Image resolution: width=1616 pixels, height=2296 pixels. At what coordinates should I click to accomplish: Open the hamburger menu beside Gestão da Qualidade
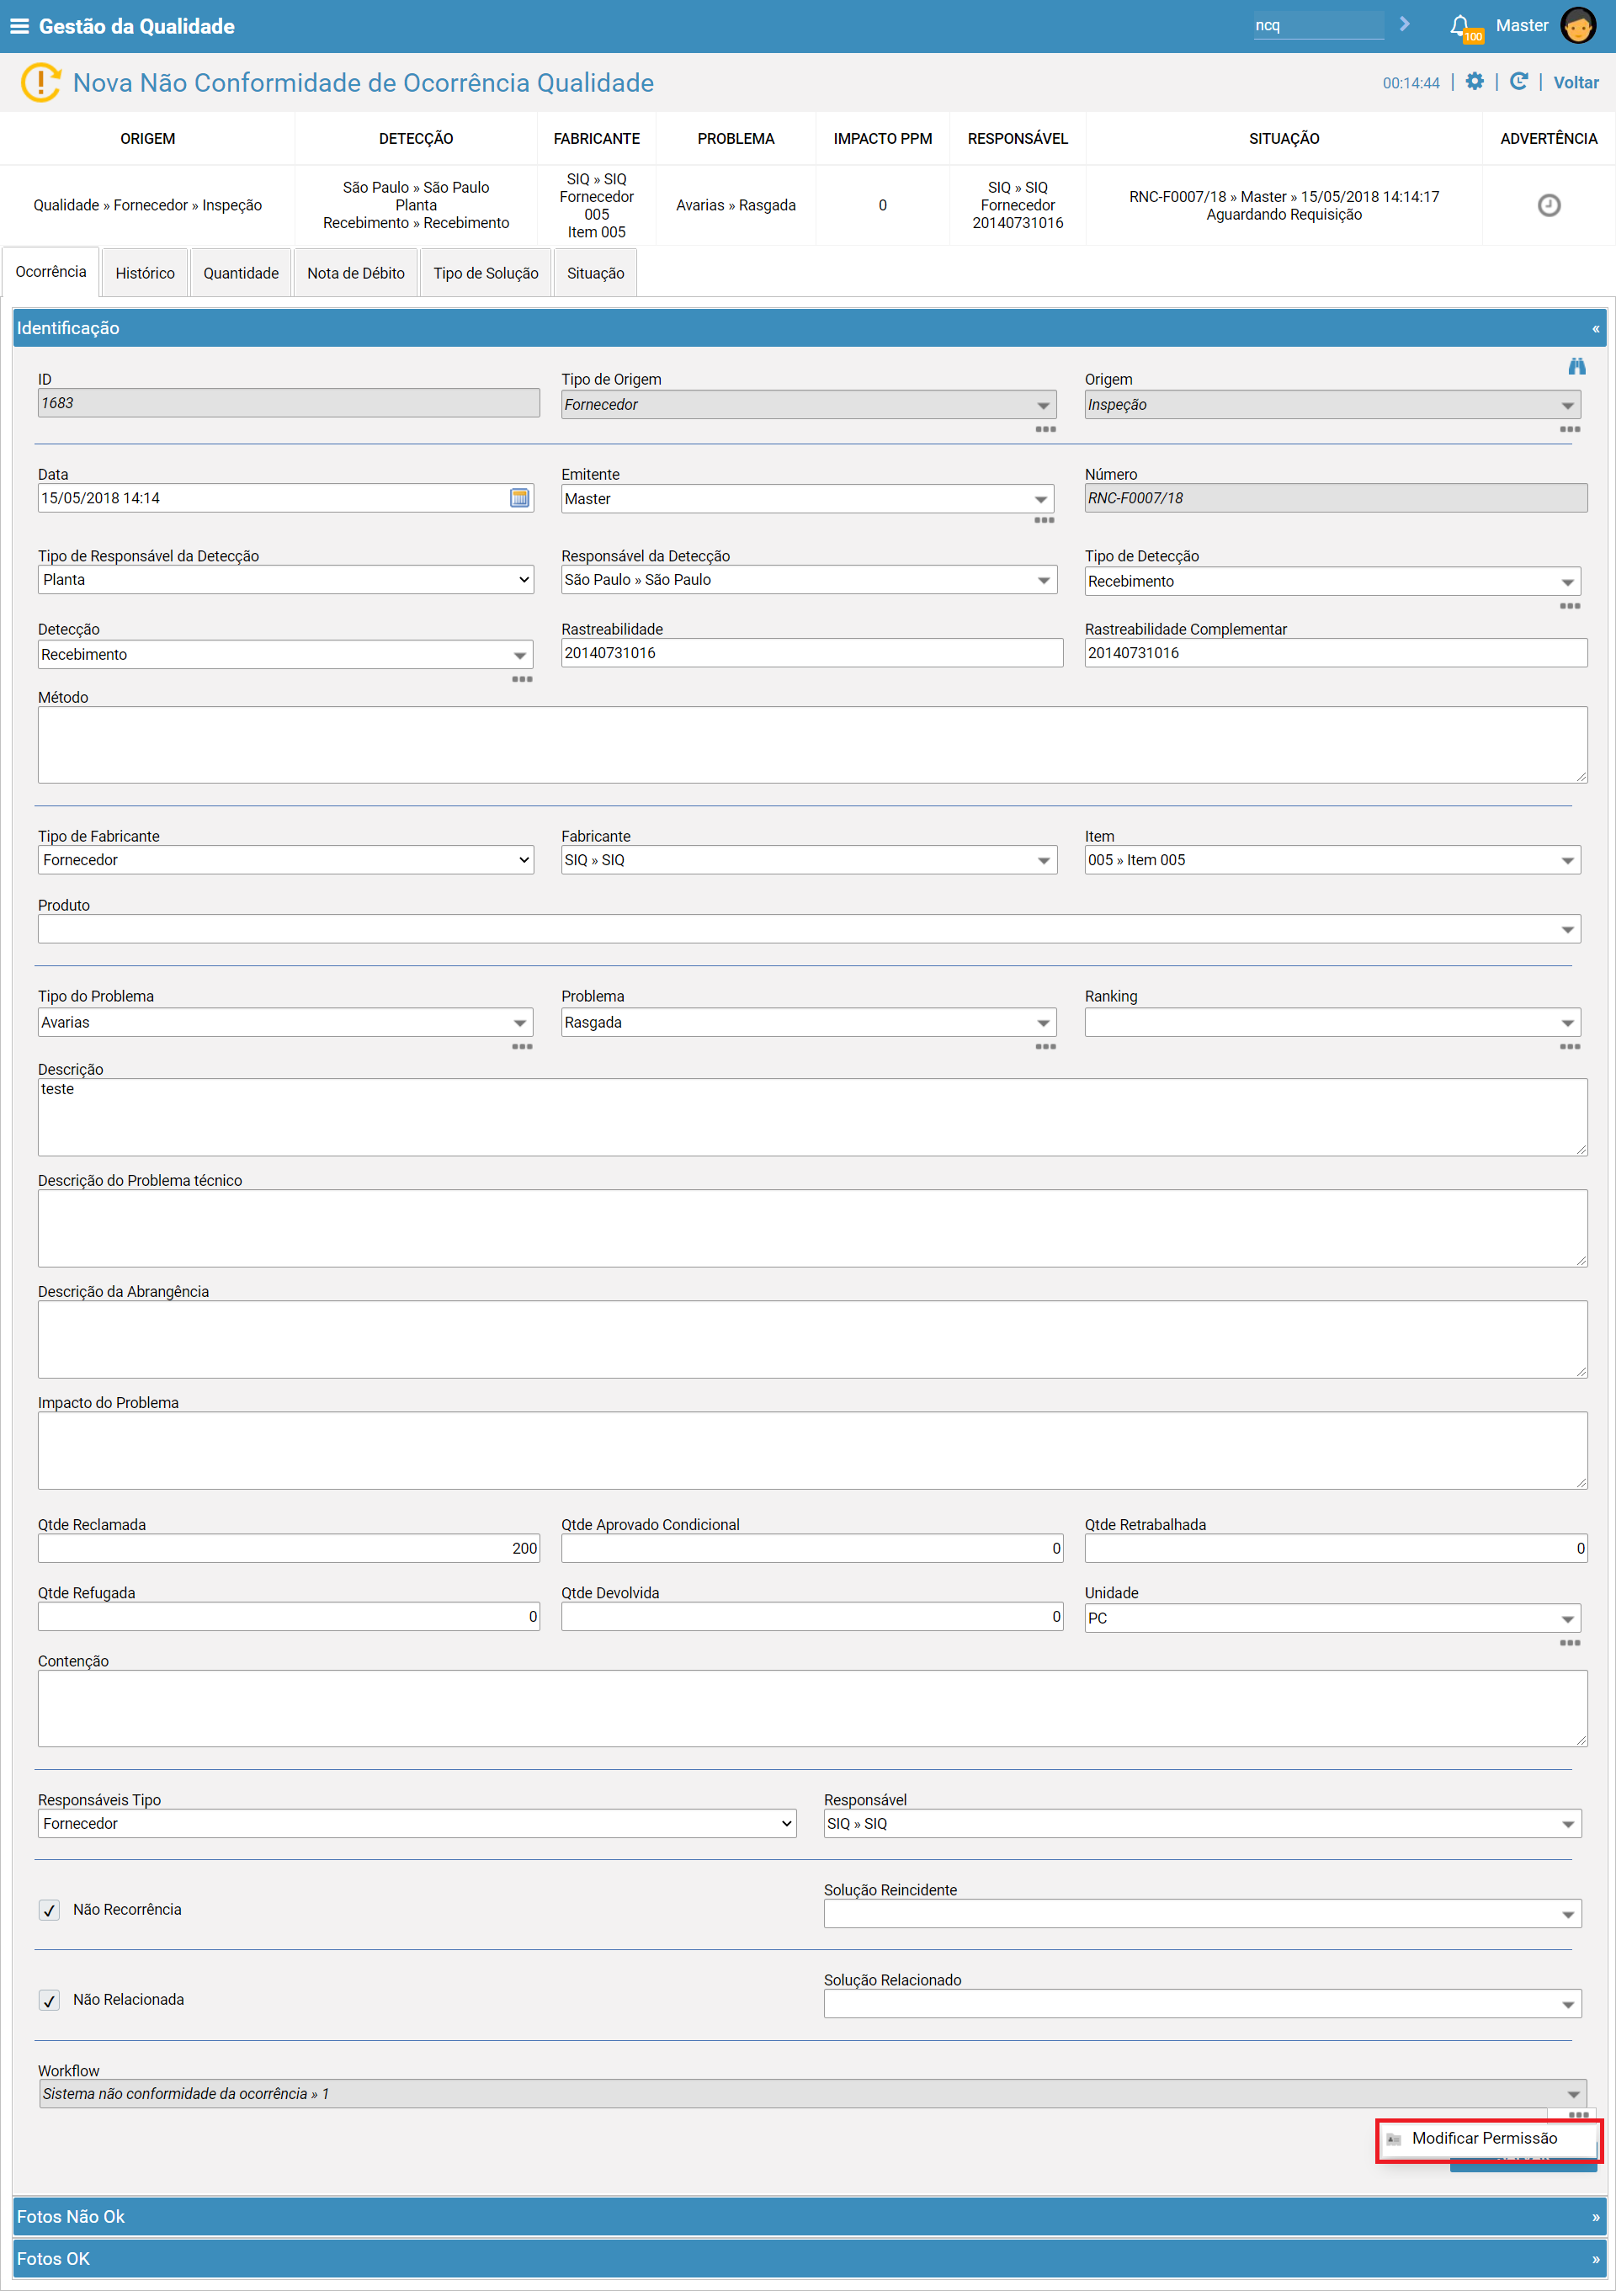pos(19,26)
